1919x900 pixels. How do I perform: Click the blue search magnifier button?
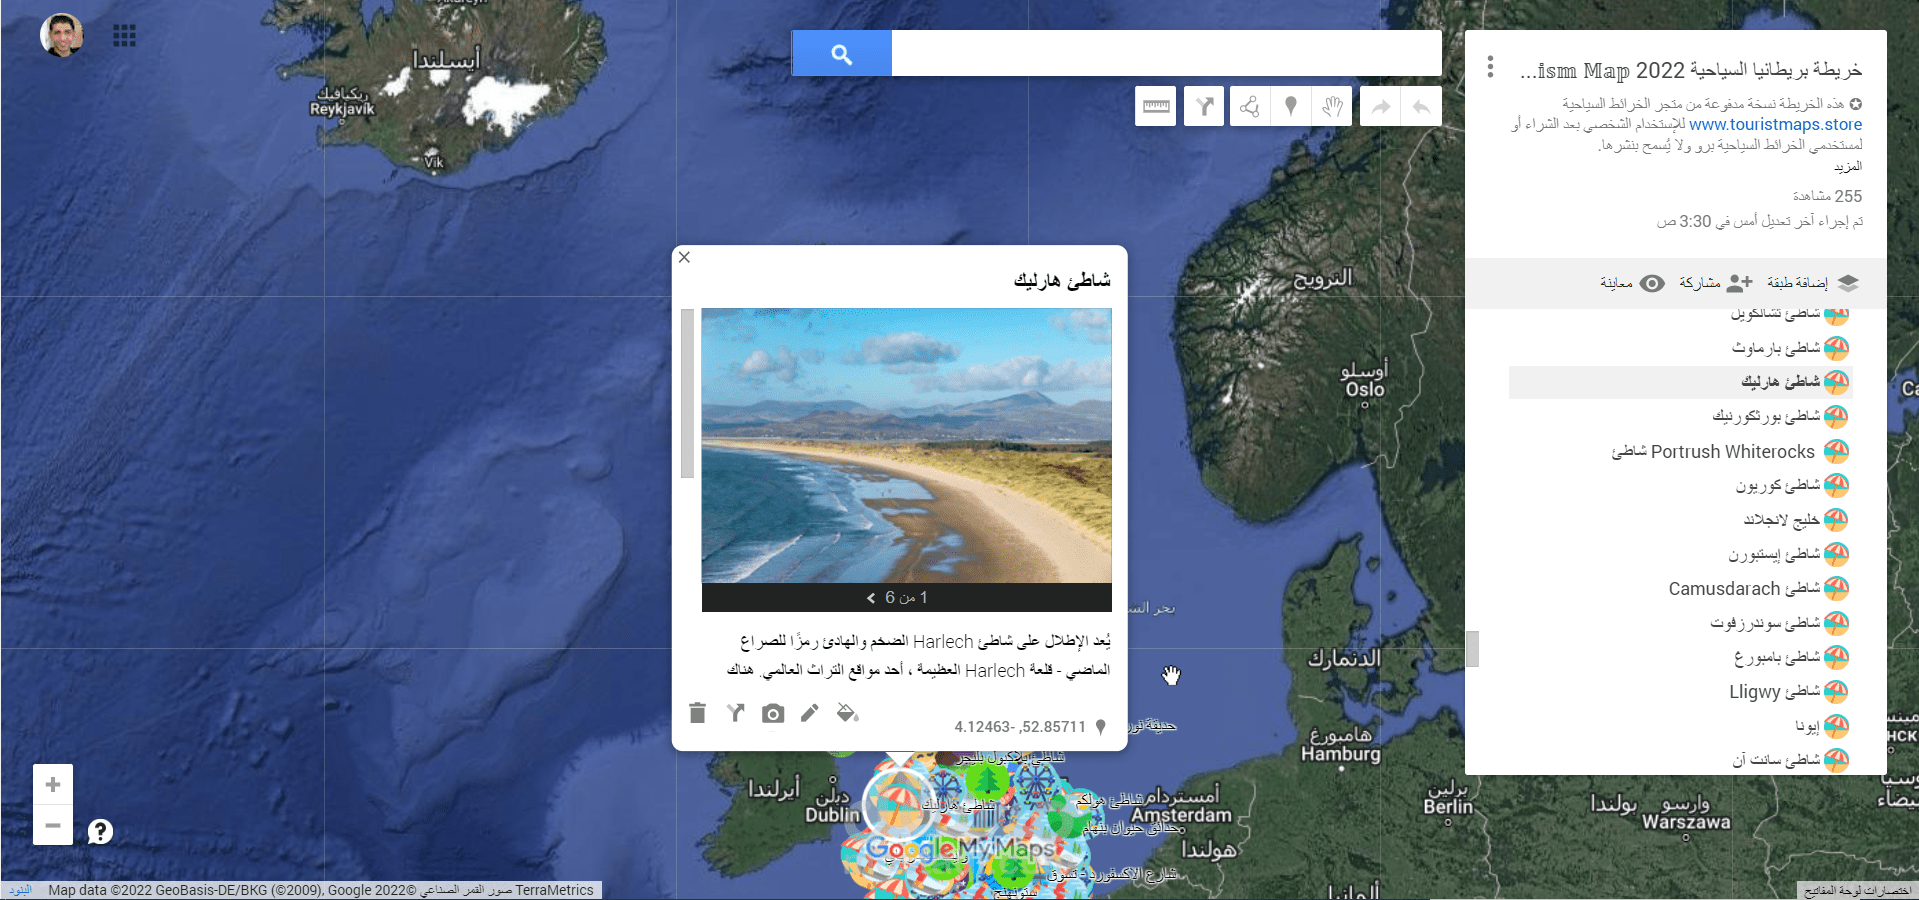(841, 54)
